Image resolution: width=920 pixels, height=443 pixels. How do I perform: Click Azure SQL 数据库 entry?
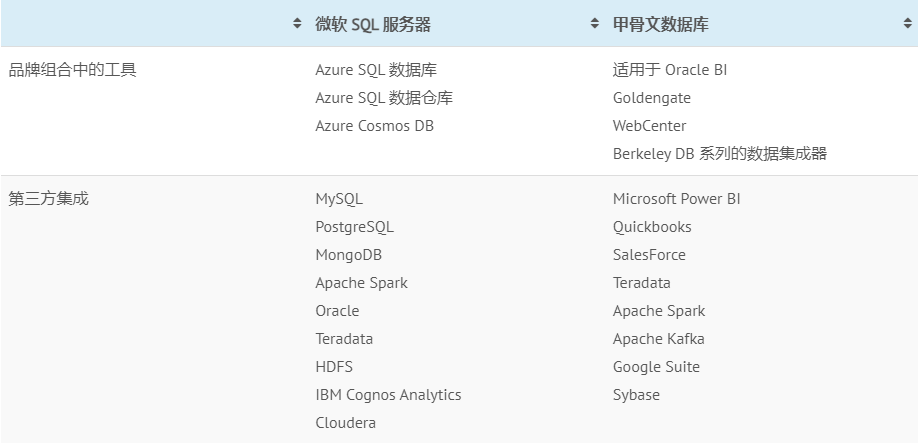[376, 70]
